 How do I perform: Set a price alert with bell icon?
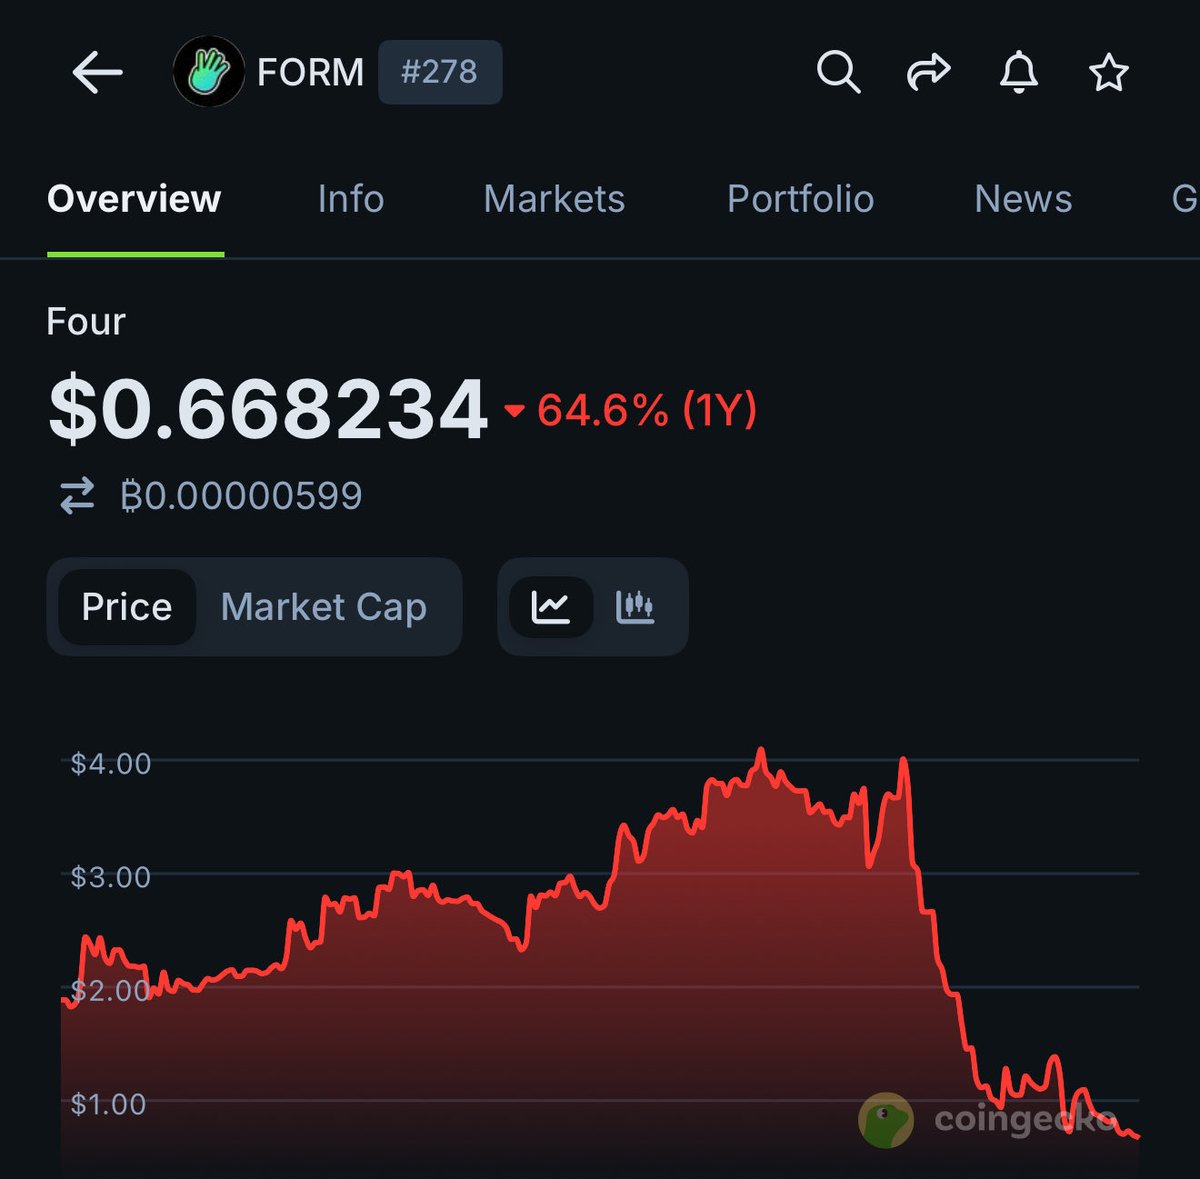[x=1018, y=72]
